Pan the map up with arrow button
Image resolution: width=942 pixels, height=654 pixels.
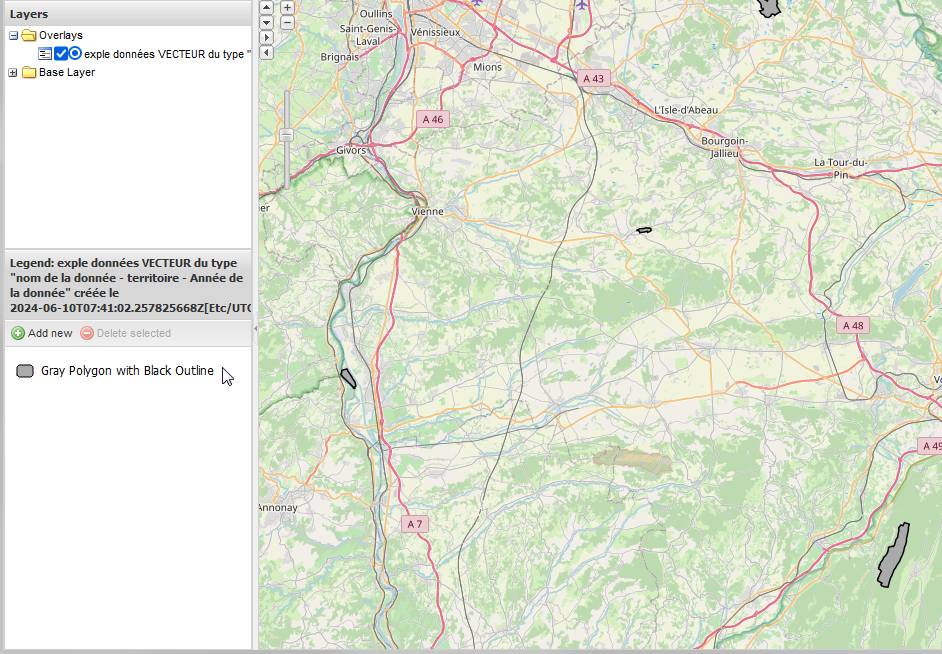pyautogui.click(x=266, y=6)
